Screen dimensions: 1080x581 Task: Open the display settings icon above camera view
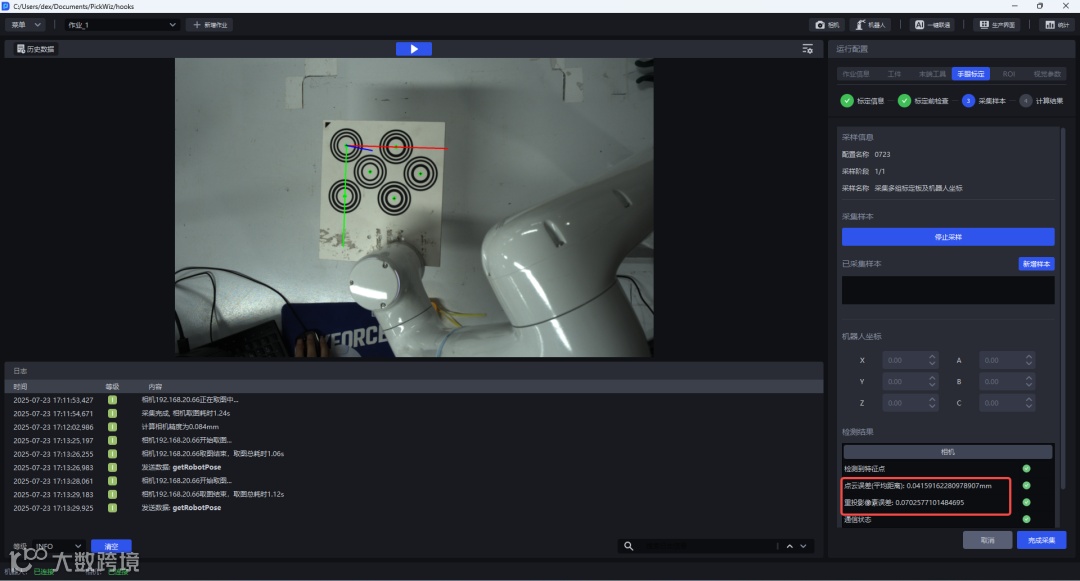click(x=807, y=49)
